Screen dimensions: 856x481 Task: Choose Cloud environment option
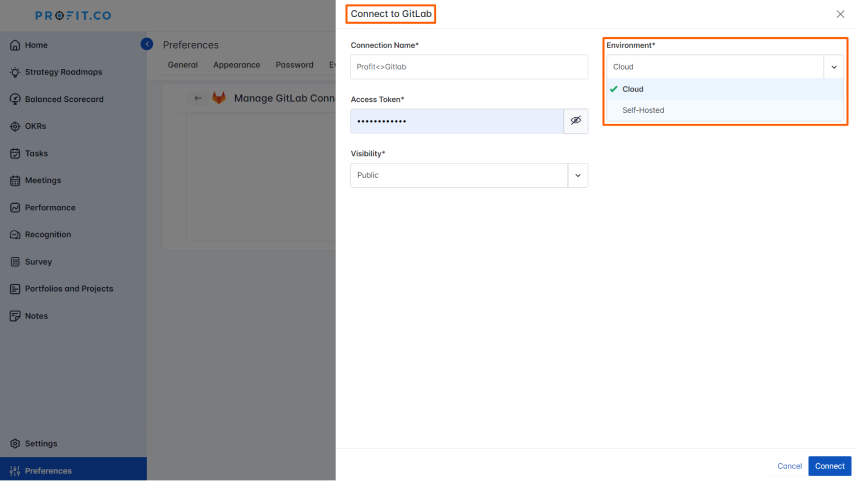pyautogui.click(x=725, y=89)
